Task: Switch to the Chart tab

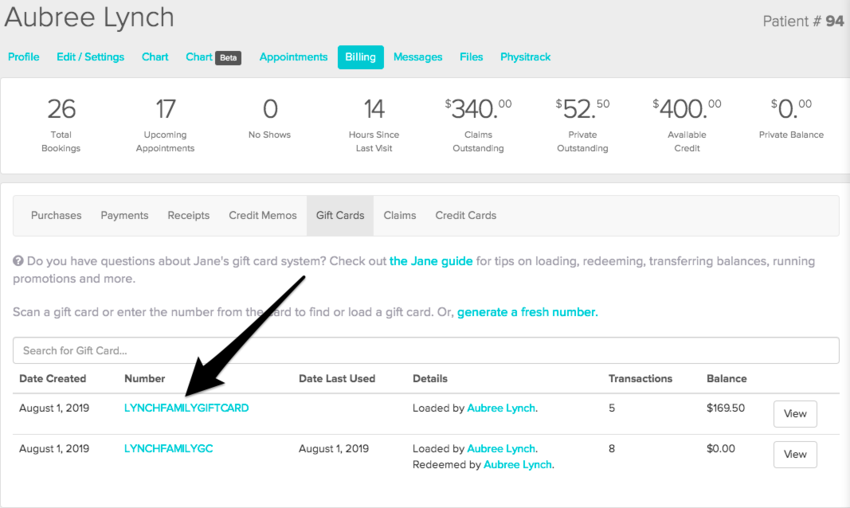Action: coord(155,57)
